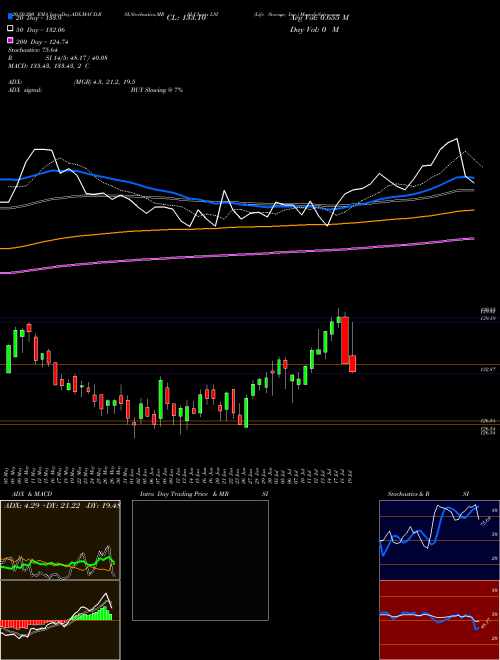Select the '50 Day - 132.06' legend text

point(41,30)
